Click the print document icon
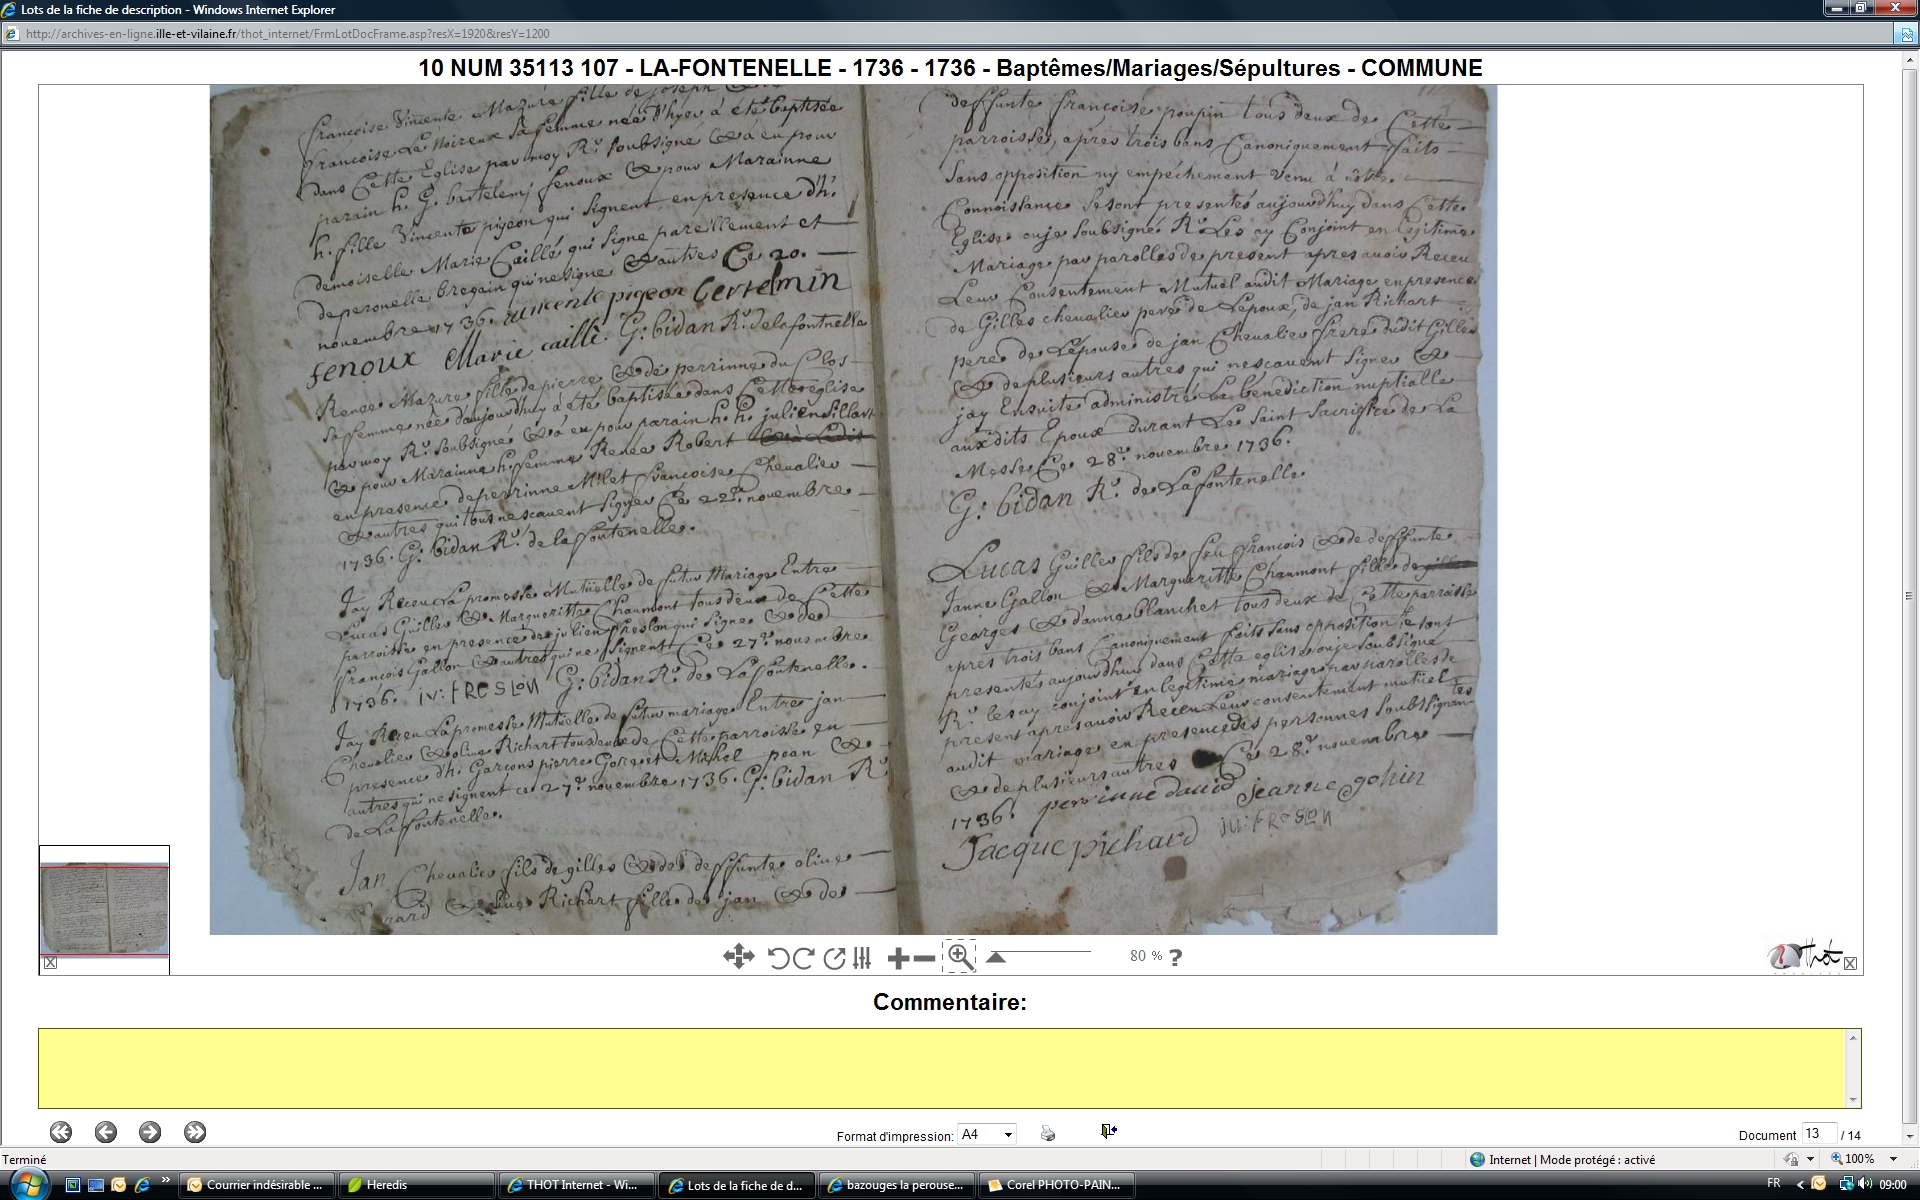The image size is (1920, 1200). (1048, 1133)
